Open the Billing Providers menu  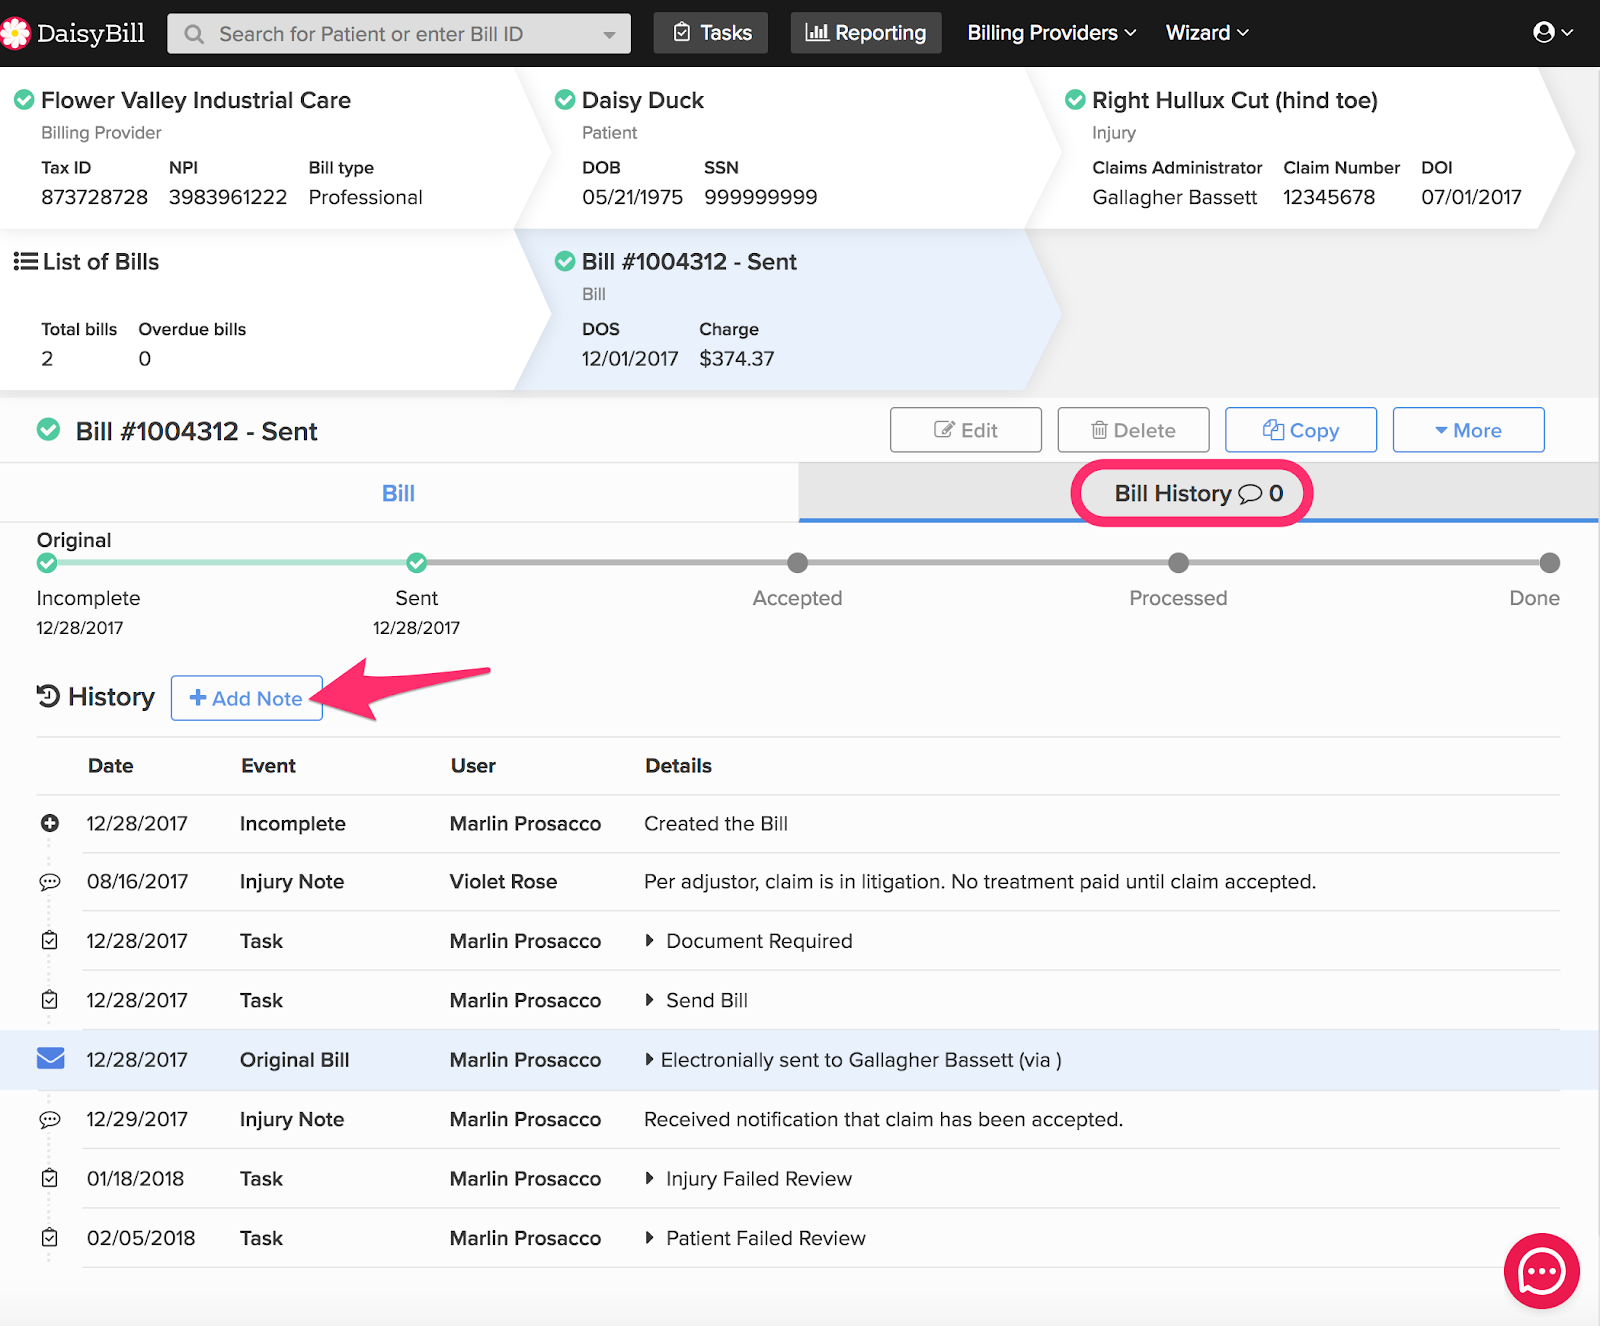point(1051,33)
